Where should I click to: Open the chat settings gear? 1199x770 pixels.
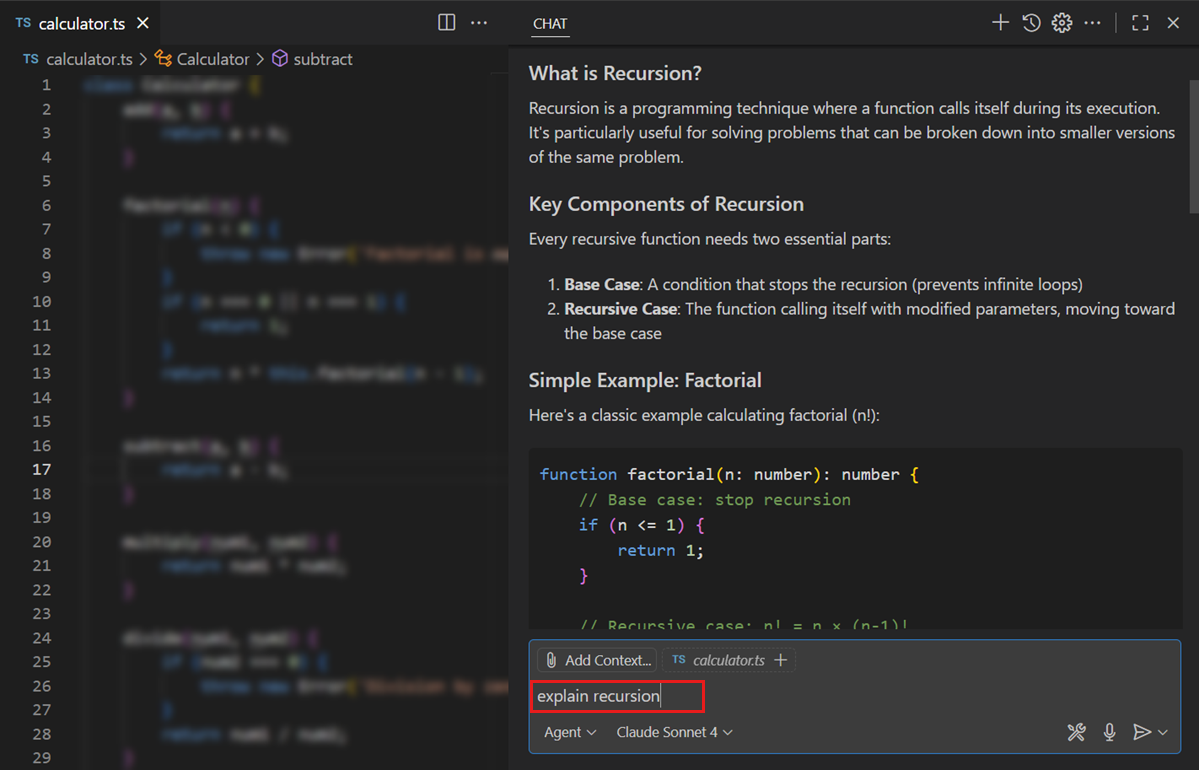pyautogui.click(x=1061, y=22)
